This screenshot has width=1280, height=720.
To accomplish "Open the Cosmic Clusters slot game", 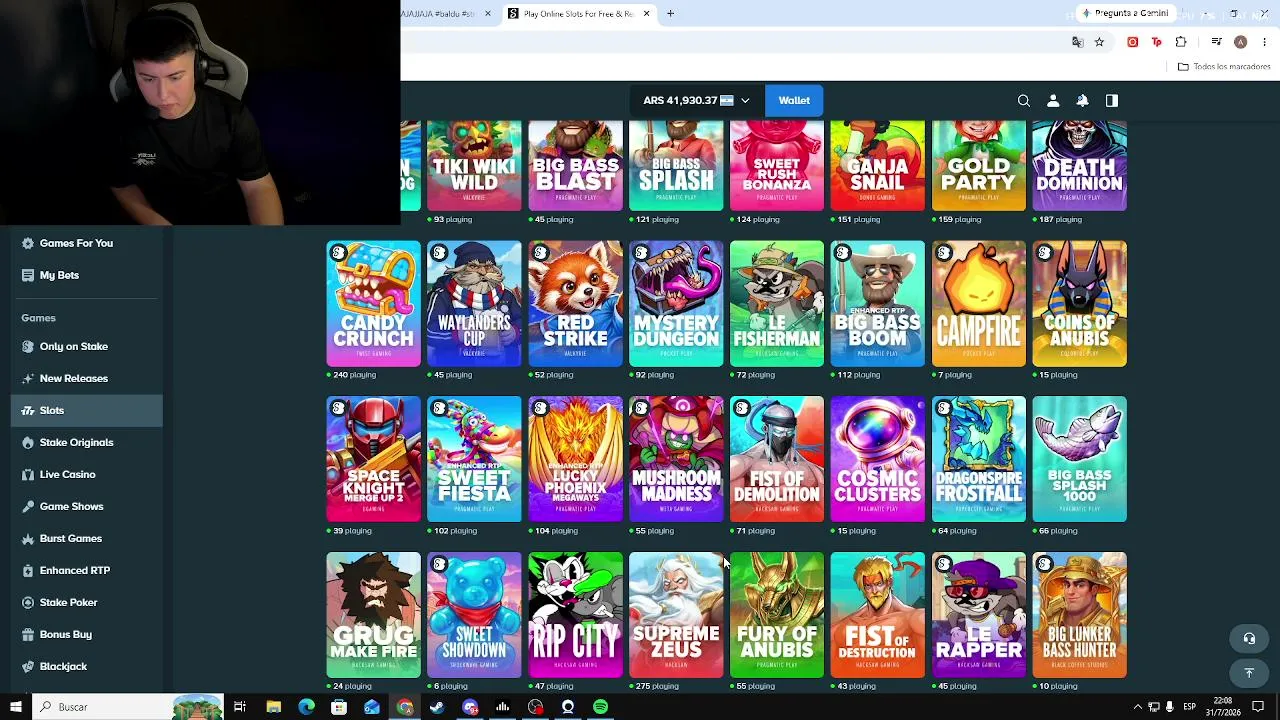I will tap(878, 460).
